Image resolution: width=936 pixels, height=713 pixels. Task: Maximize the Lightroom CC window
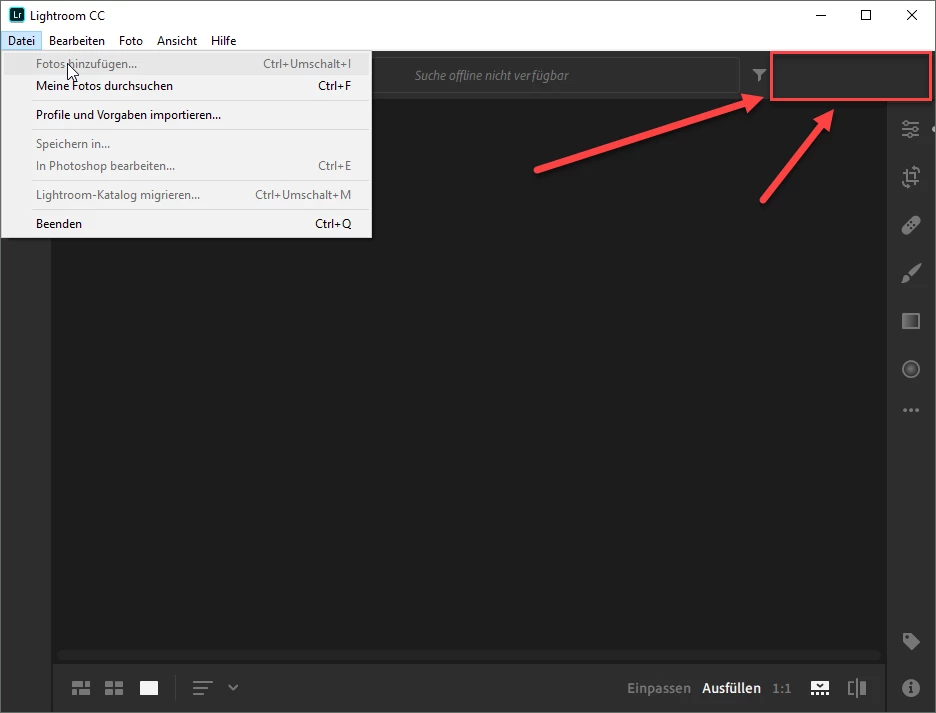(866, 15)
